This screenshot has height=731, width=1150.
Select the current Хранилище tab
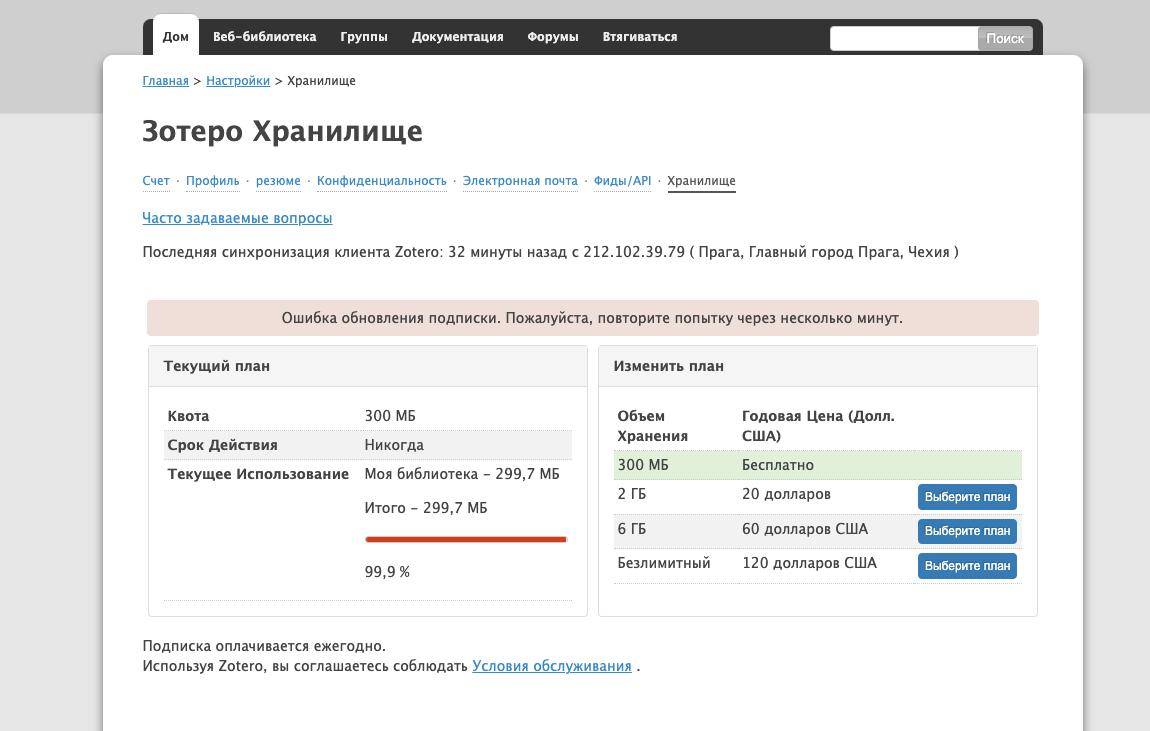tap(701, 181)
